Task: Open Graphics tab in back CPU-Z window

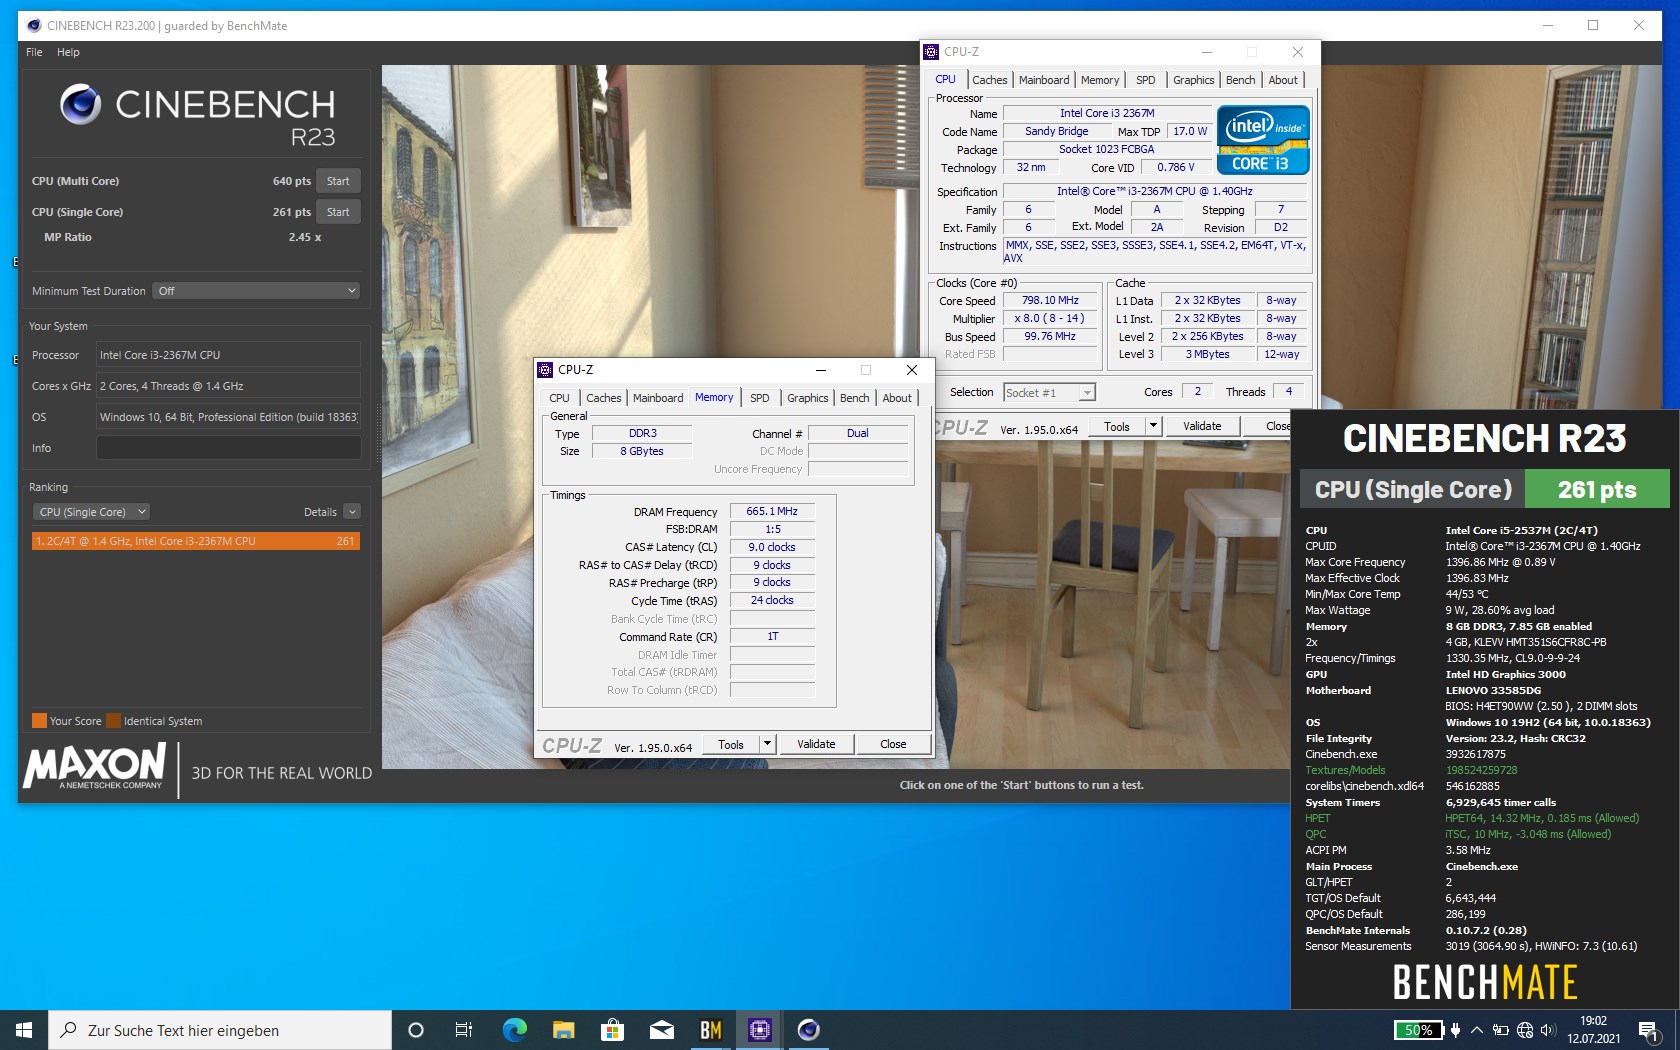Action: [x=1194, y=80]
